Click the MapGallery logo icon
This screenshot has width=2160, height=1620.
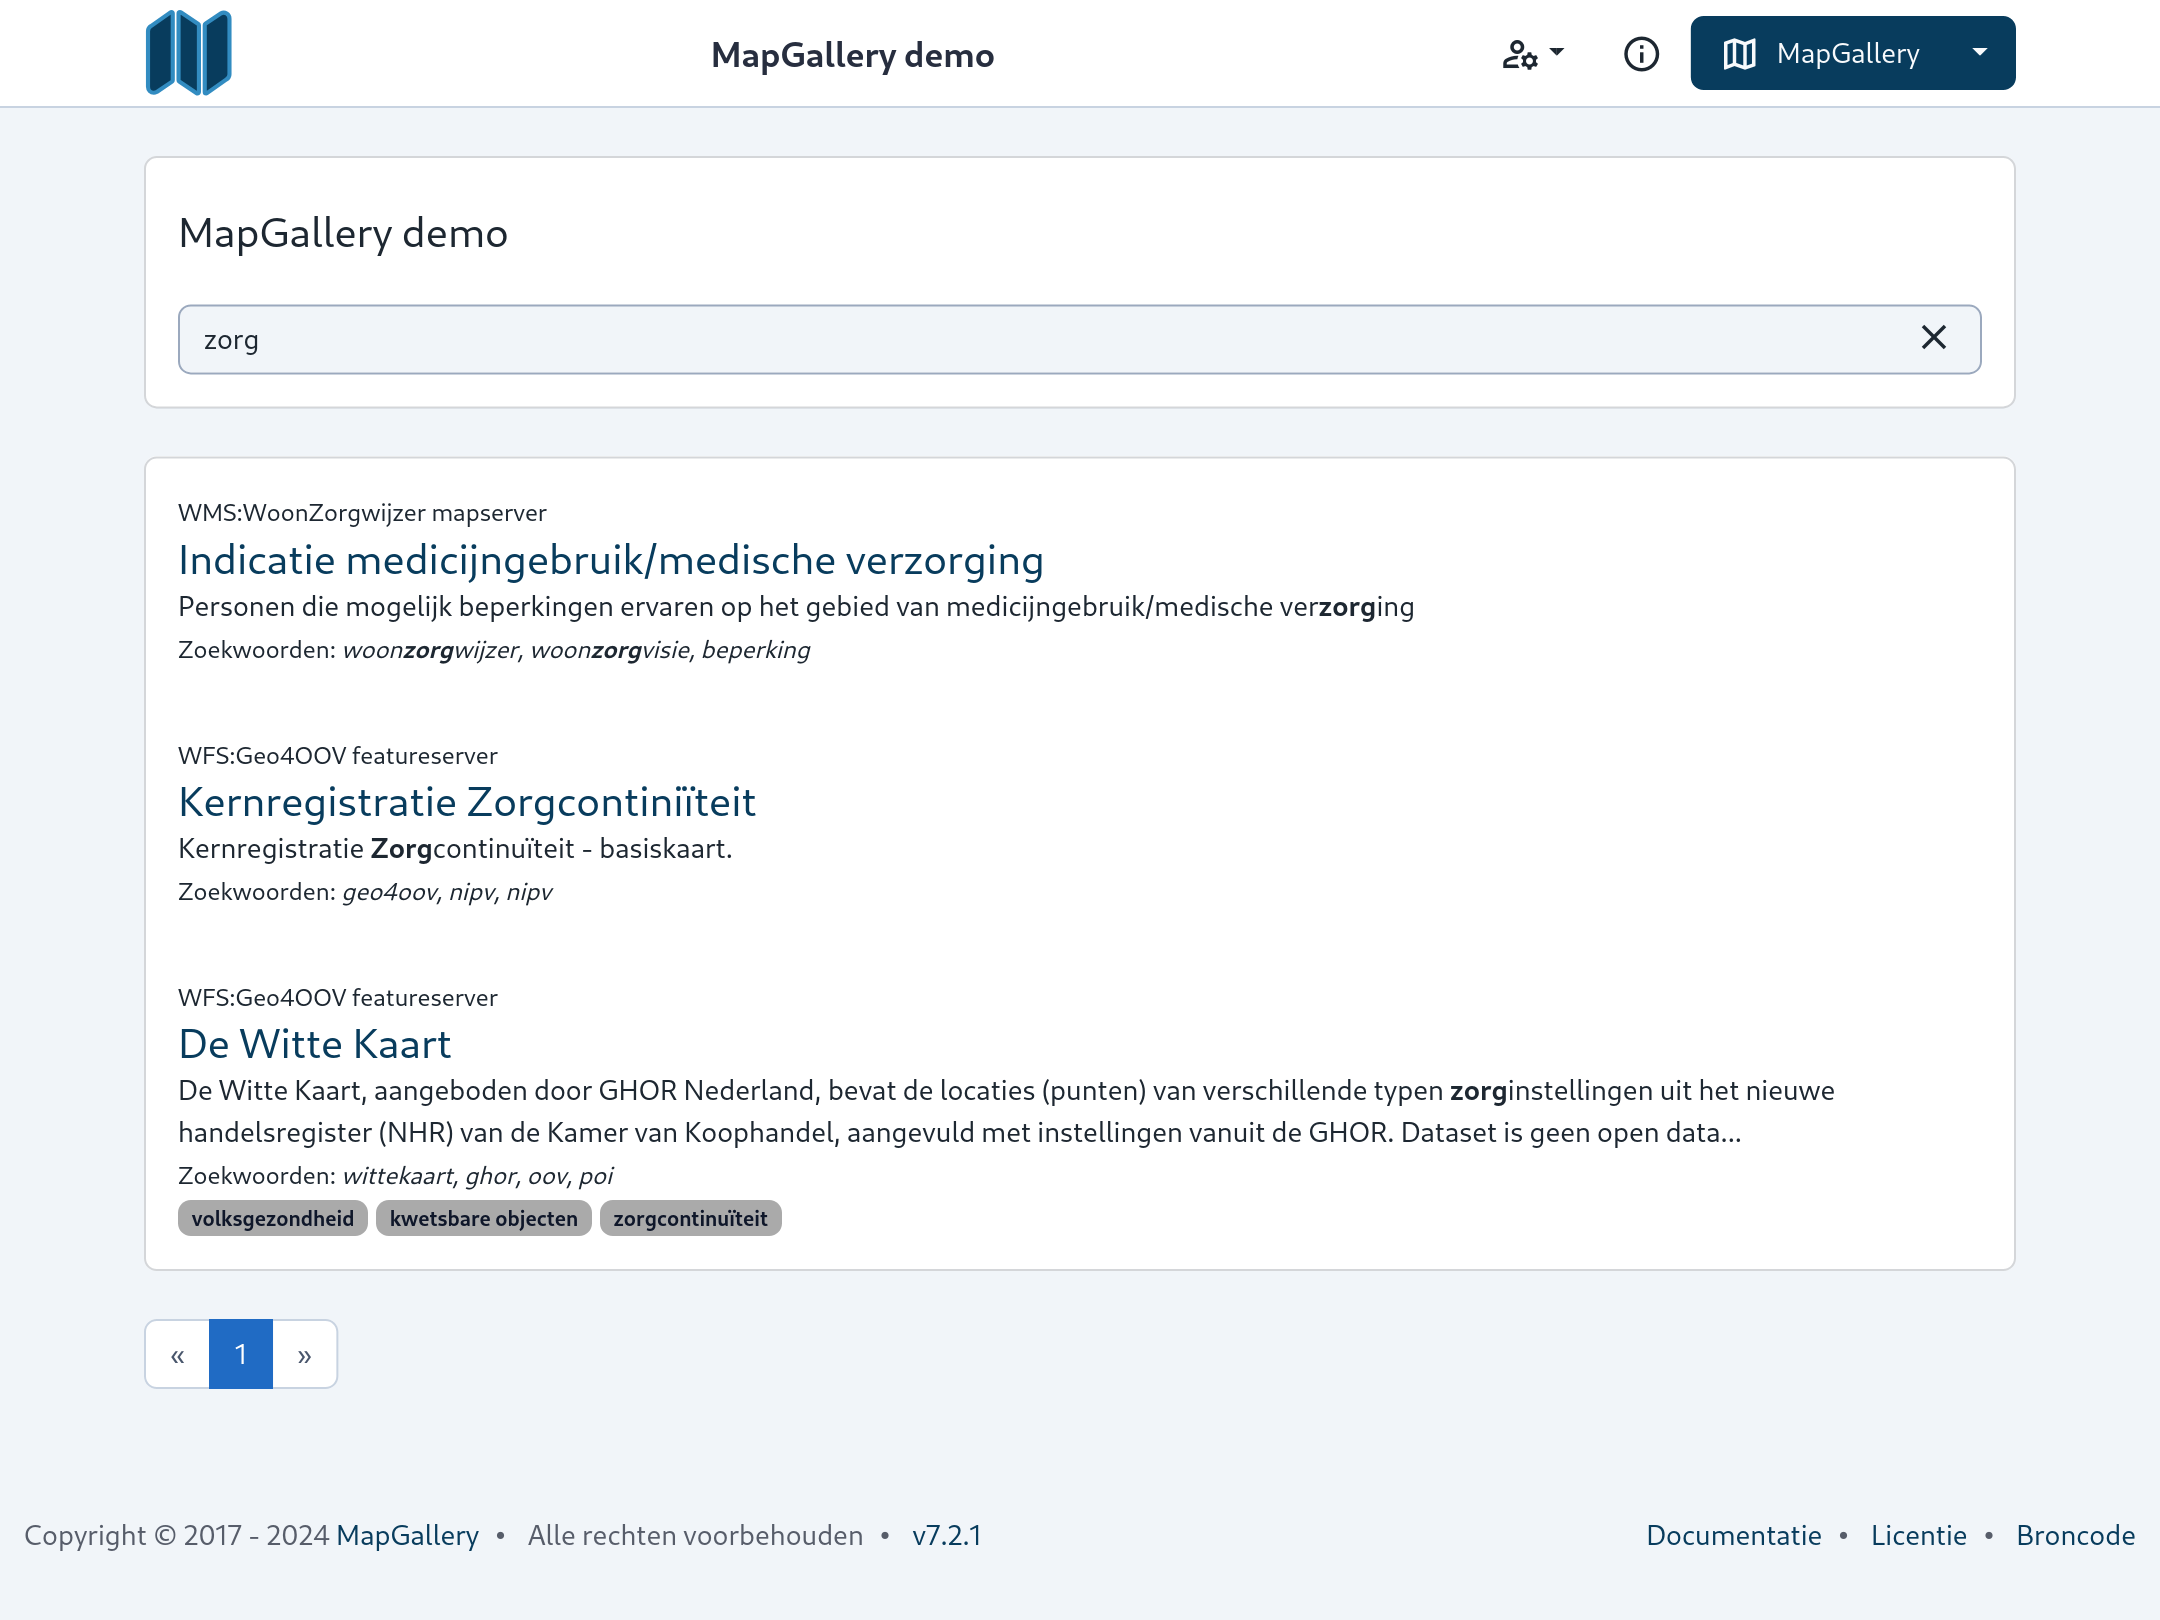click(x=188, y=53)
